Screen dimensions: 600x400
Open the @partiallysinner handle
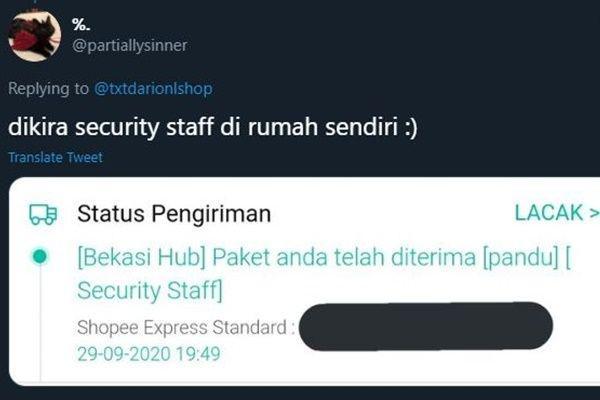130,46
